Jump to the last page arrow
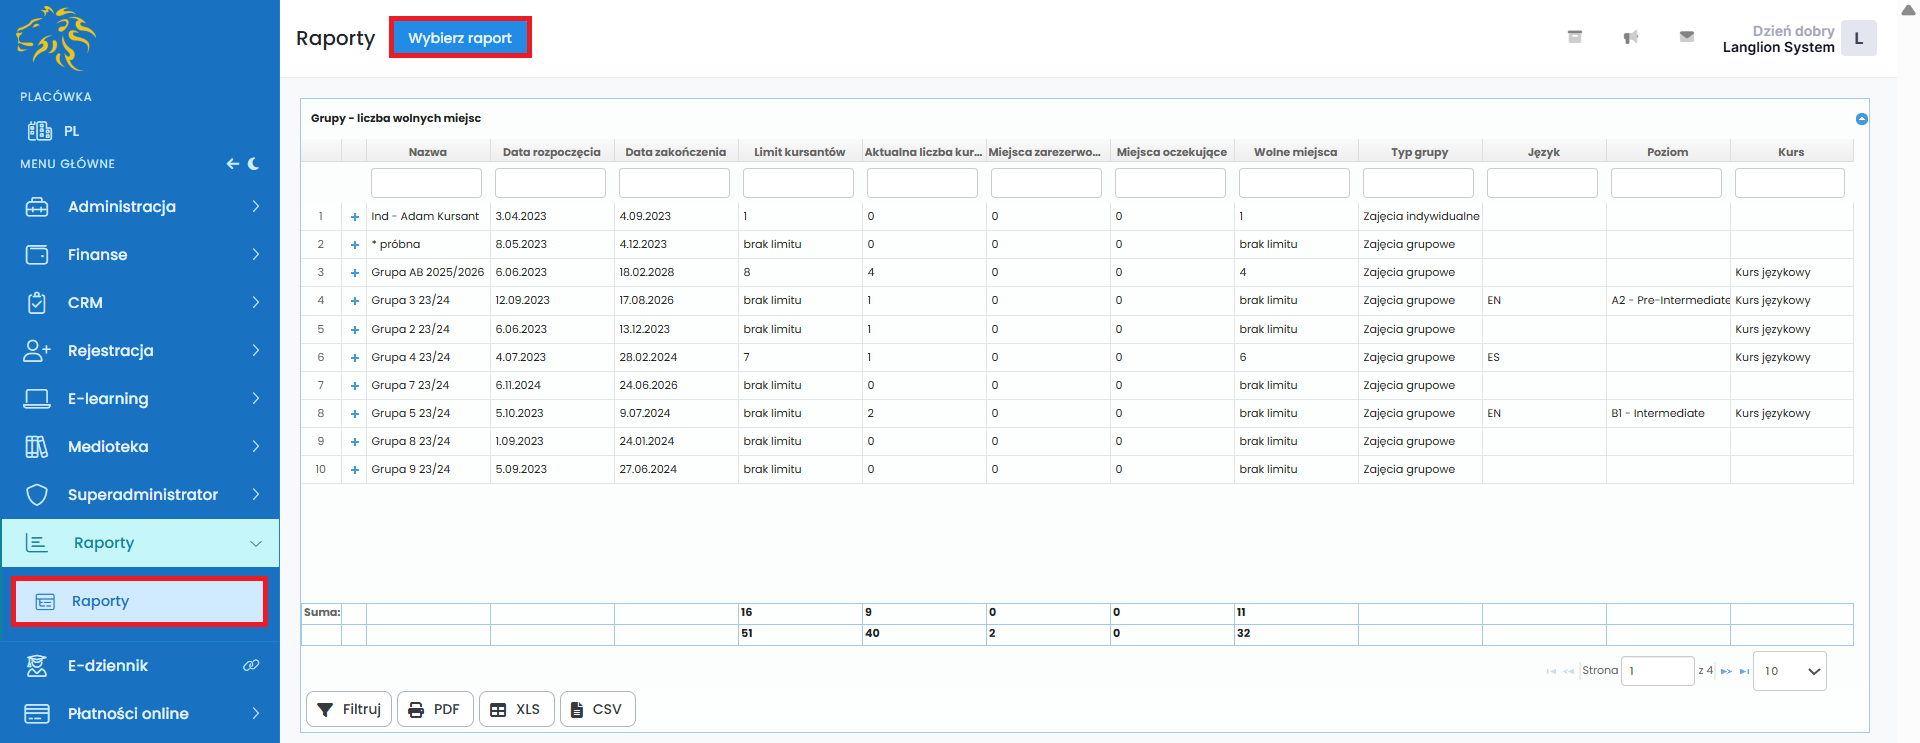1920x743 pixels. pyautogui.click(x=1744, y=671)
